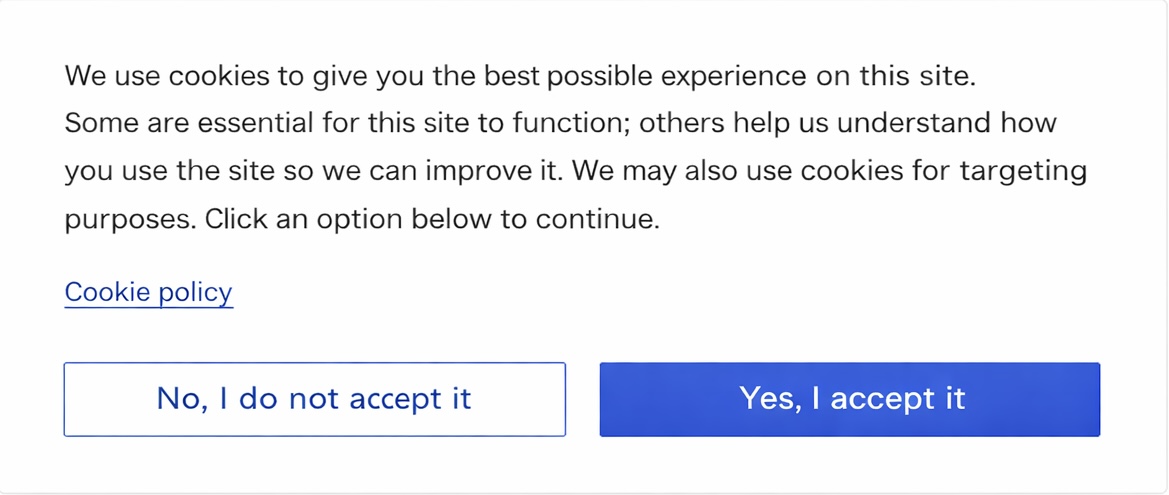Decline cookies using the outlined white button

[314, 399]
